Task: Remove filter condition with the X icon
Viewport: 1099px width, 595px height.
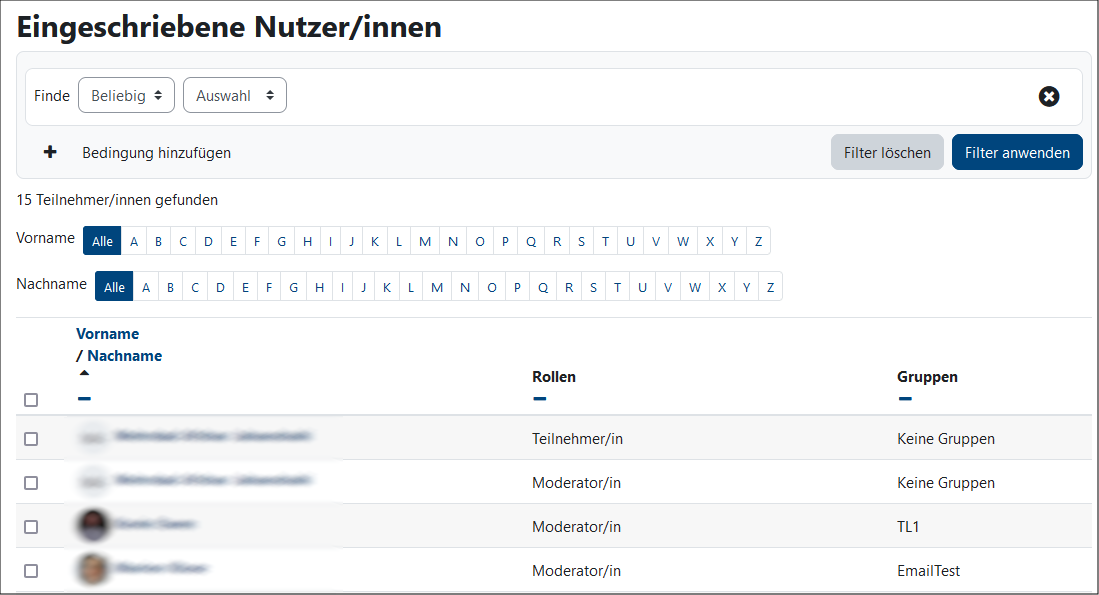Action: [x=1048, y=96]
